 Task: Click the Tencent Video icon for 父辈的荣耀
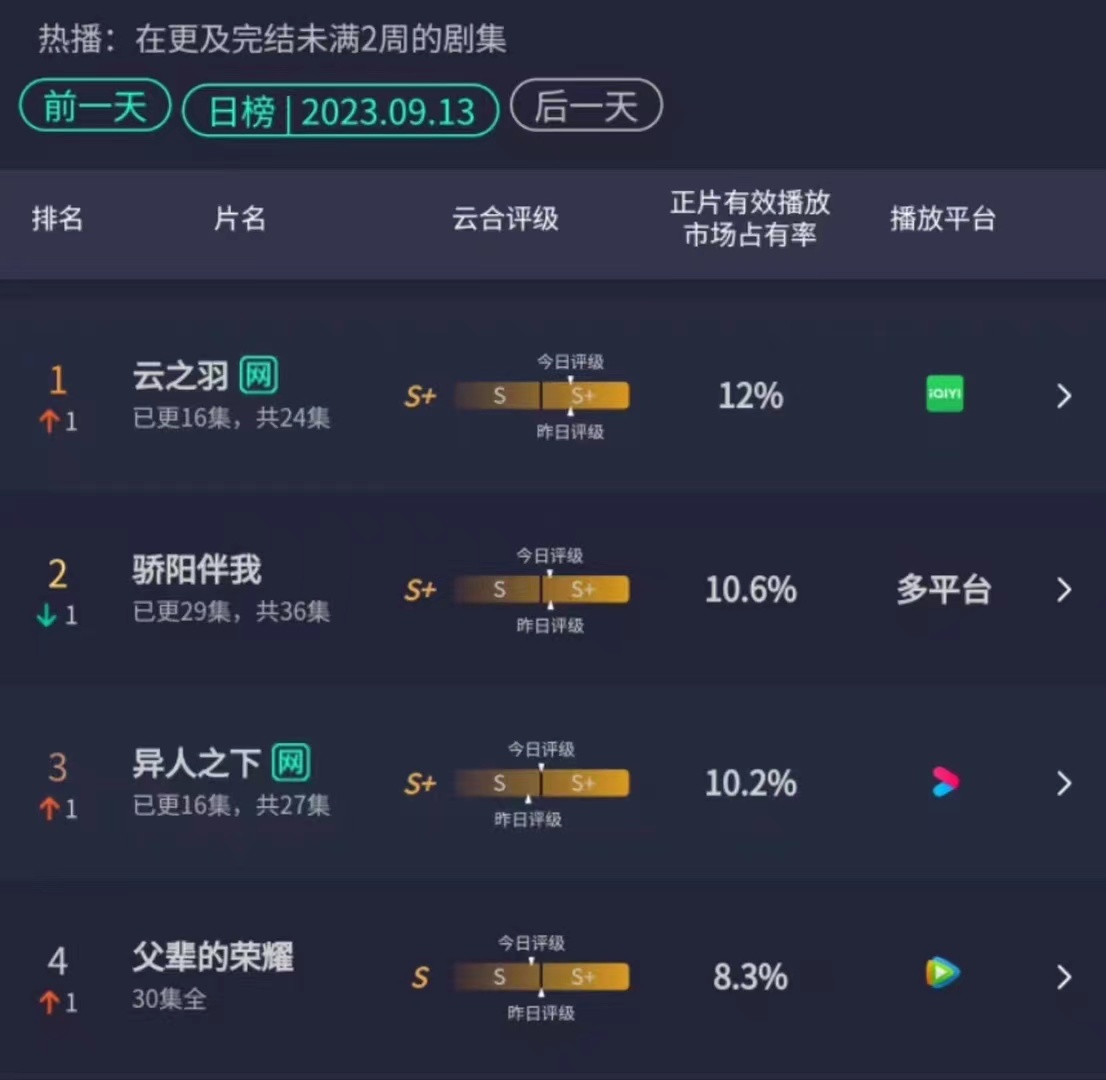[x=943, y=973]
